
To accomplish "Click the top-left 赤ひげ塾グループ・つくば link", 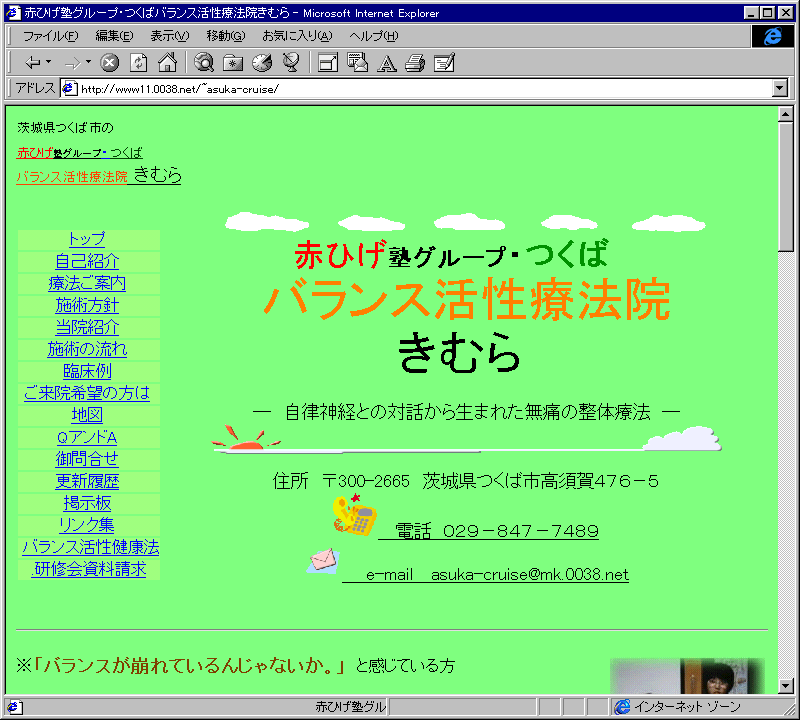I will 80,153.
